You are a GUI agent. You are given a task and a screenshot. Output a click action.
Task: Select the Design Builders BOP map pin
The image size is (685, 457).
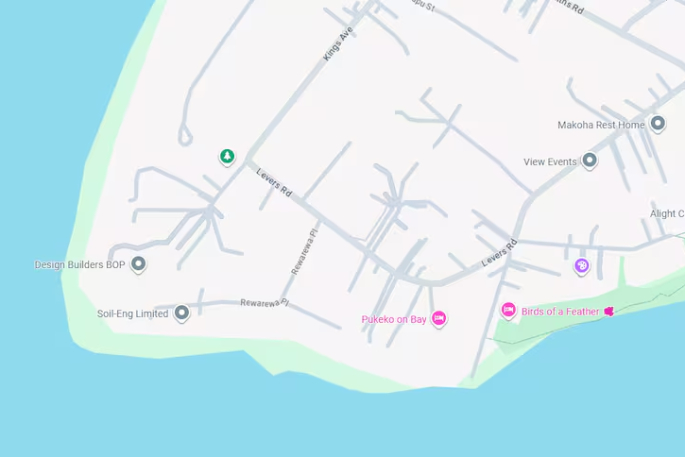point(138,265)
